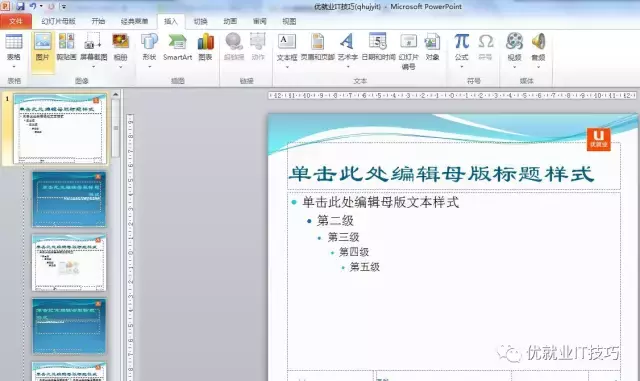Click the 图片 insert picture icon

(x=42, y=42)
